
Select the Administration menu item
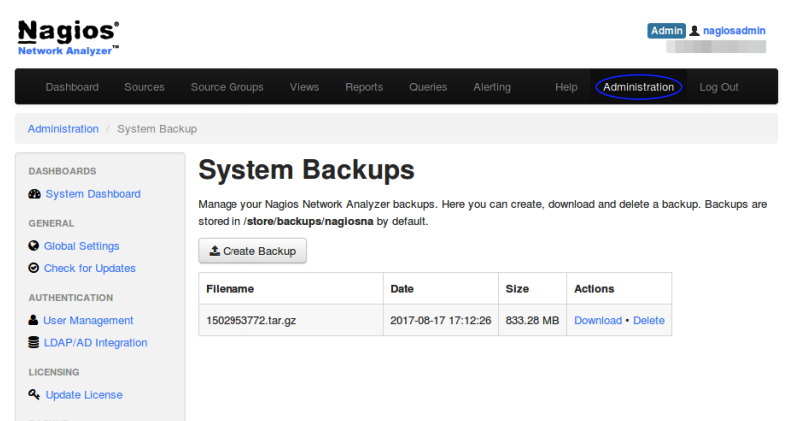(638, 87)
